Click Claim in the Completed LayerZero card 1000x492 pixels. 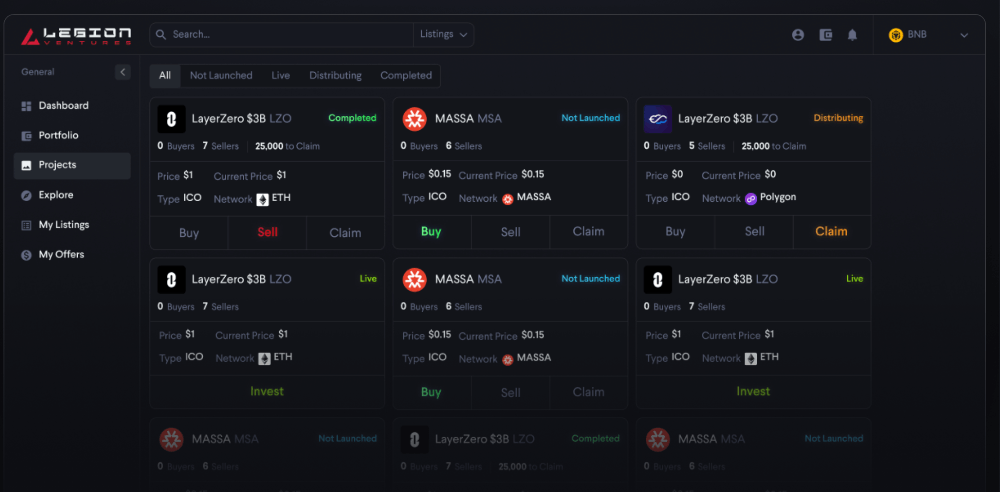click(x=345, y=233)
